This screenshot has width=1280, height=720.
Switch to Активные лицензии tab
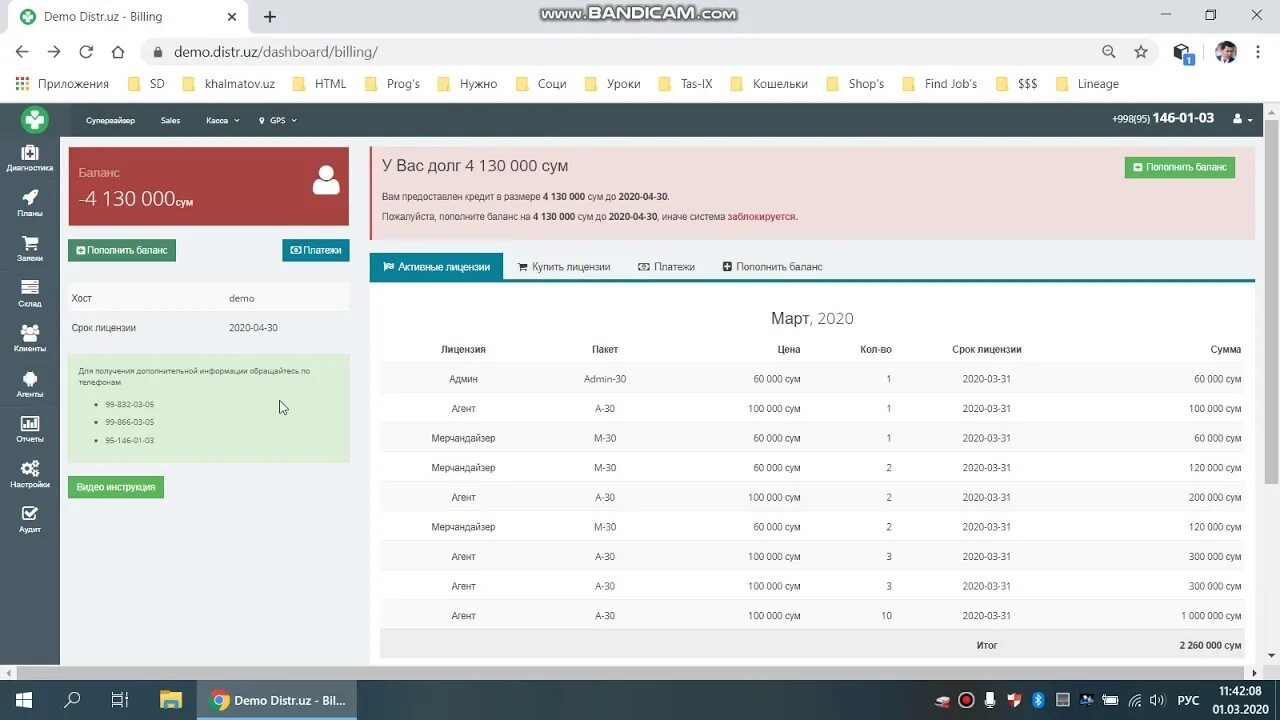tap(436, 267)
